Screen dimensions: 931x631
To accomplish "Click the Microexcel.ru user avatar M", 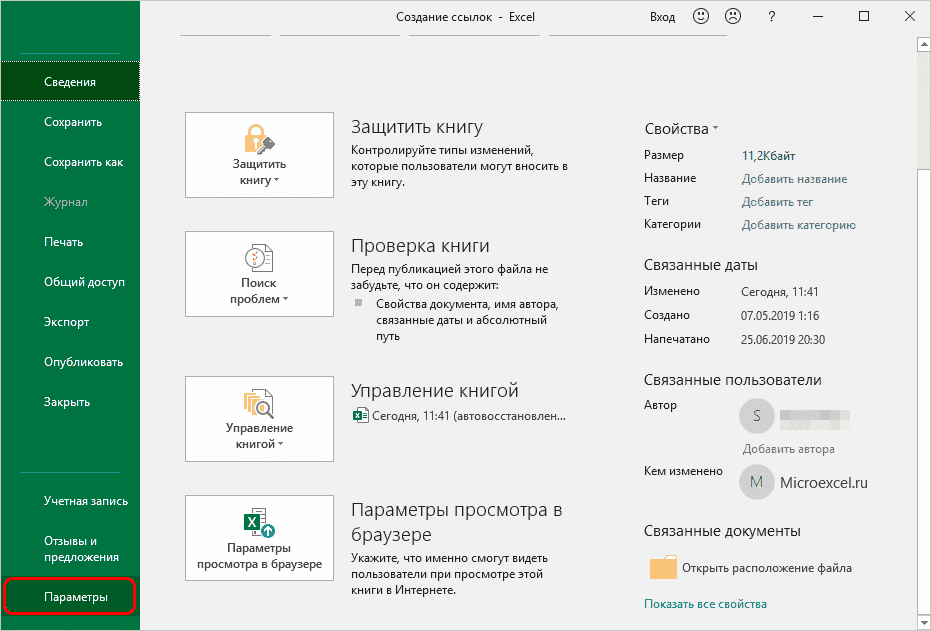I will [x=756, y=482].
